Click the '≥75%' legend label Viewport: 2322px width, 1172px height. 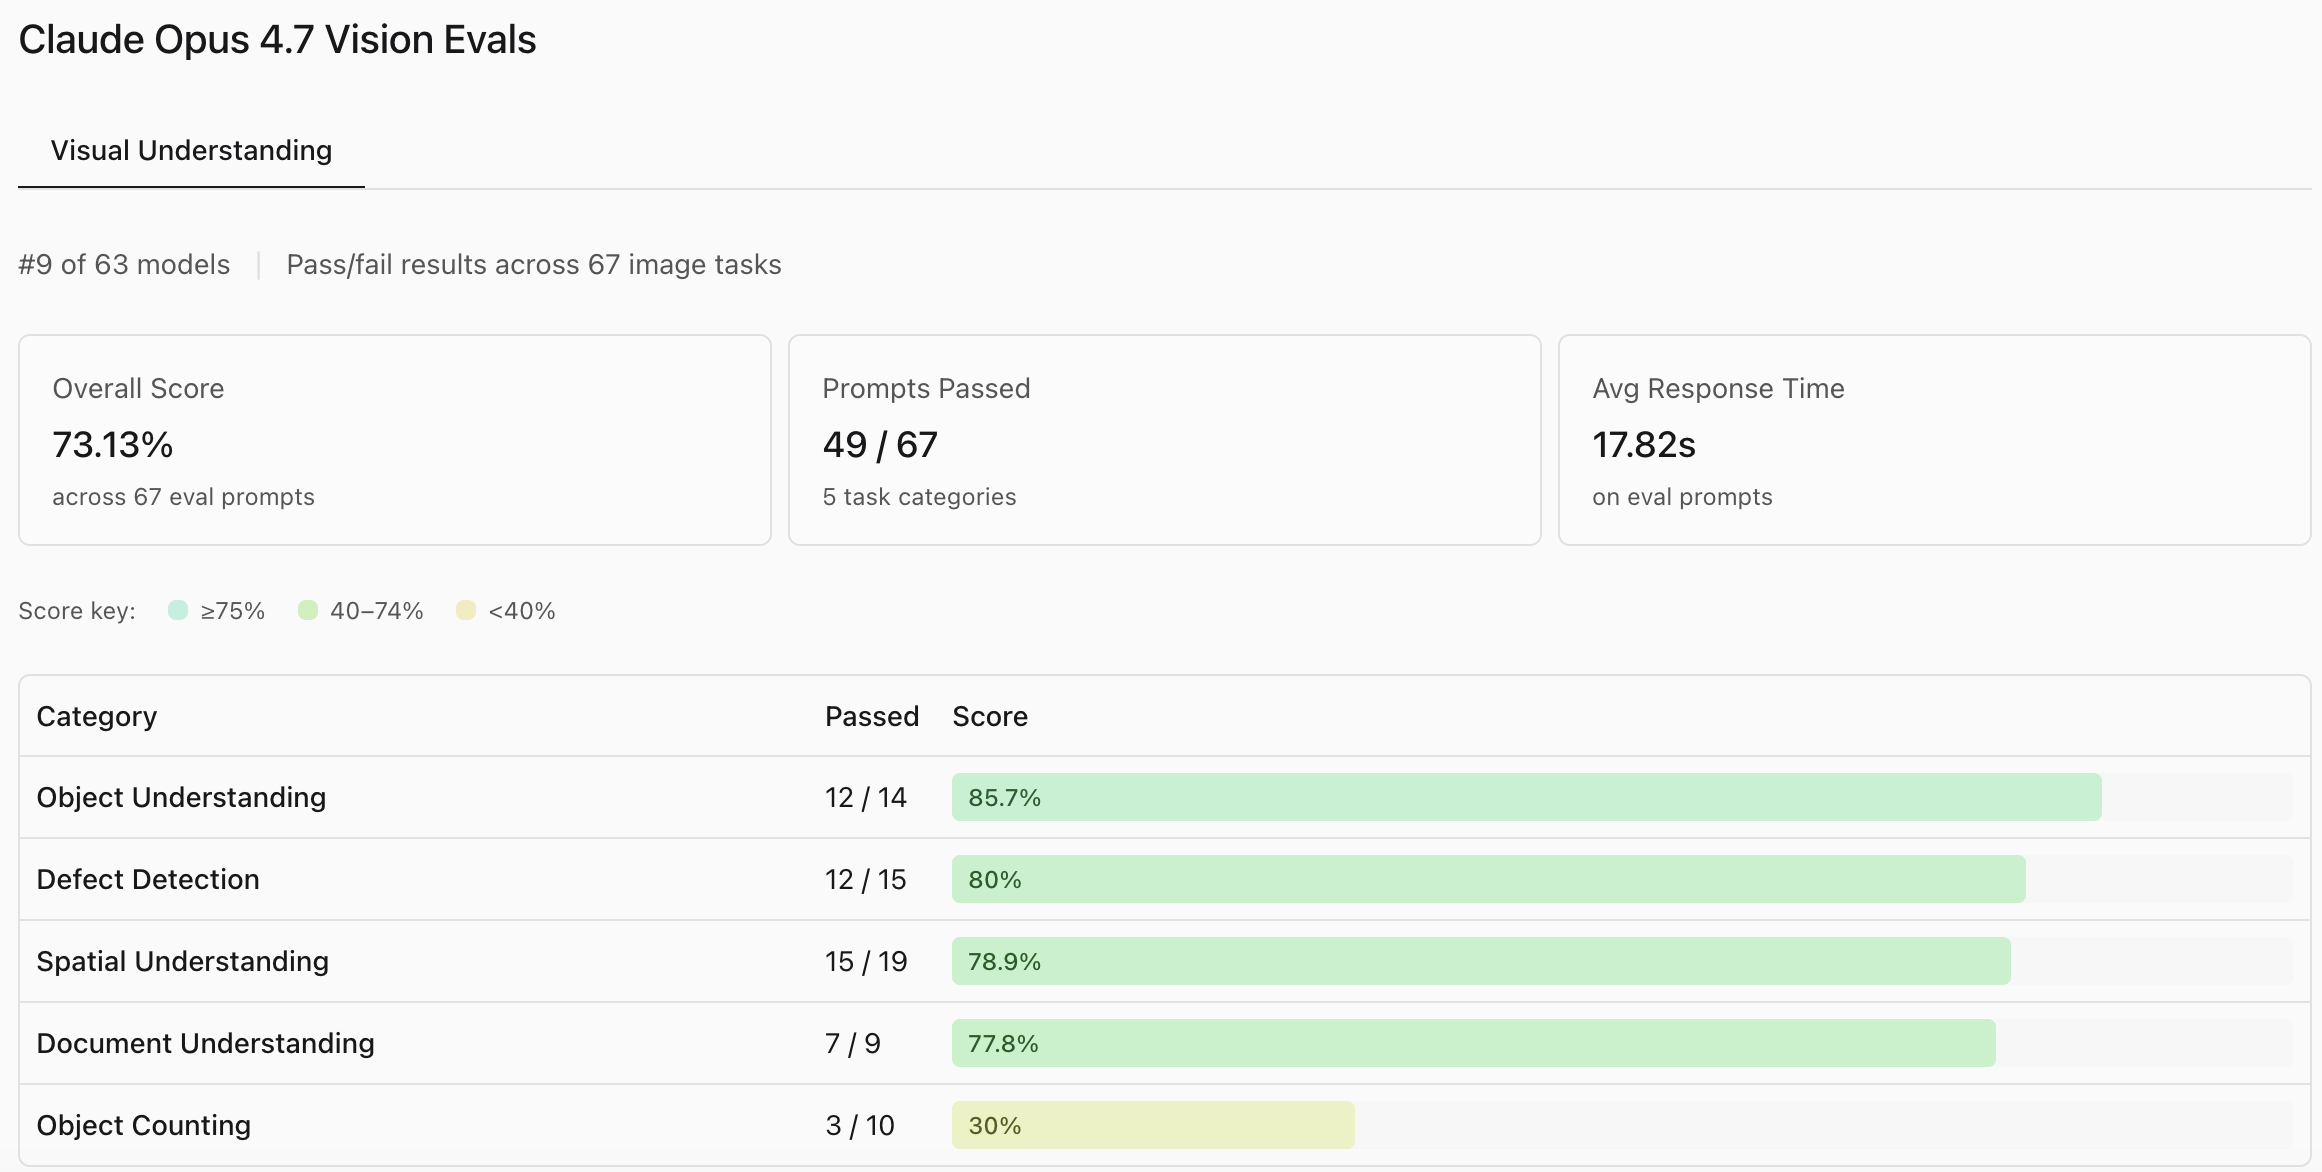[x=233, y=611]
